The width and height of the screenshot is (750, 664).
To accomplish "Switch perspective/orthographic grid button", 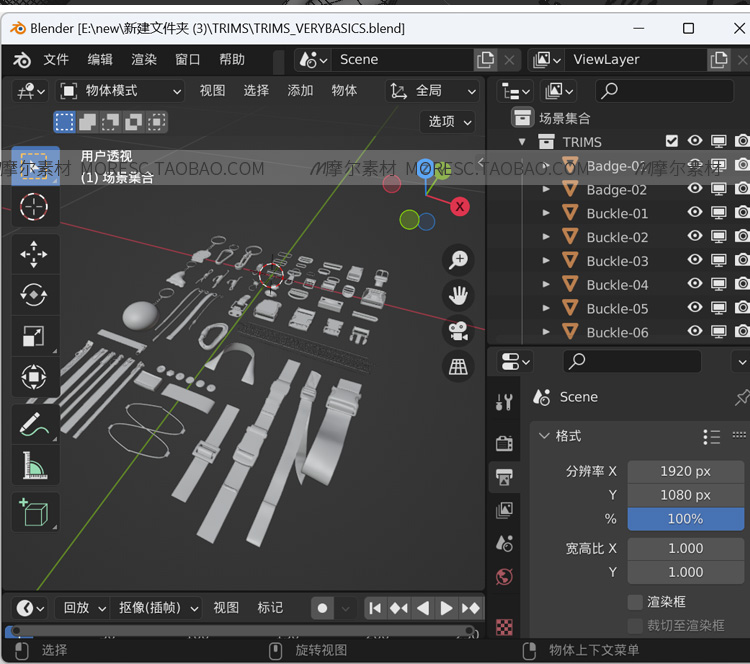I will [458, 367].
